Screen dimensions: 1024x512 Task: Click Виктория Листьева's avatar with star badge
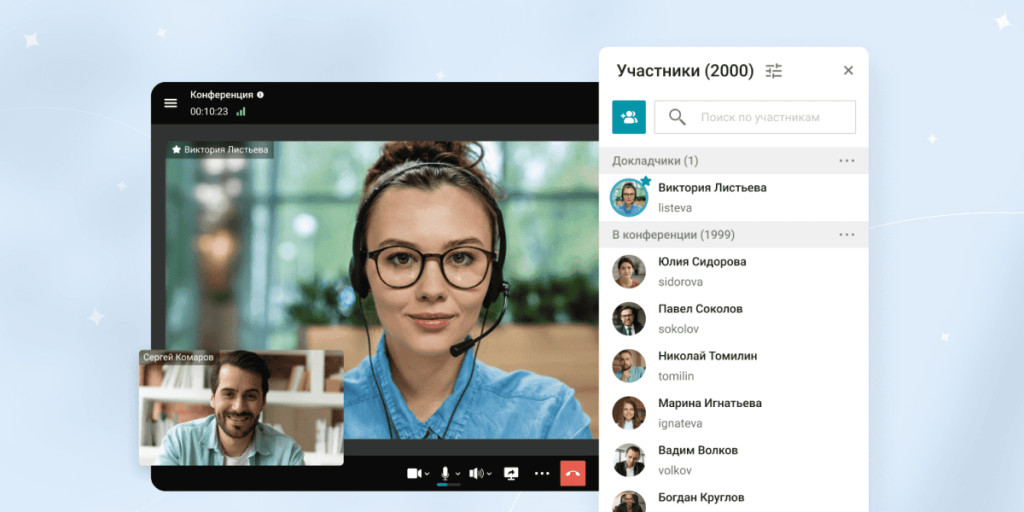coord(630,197)
